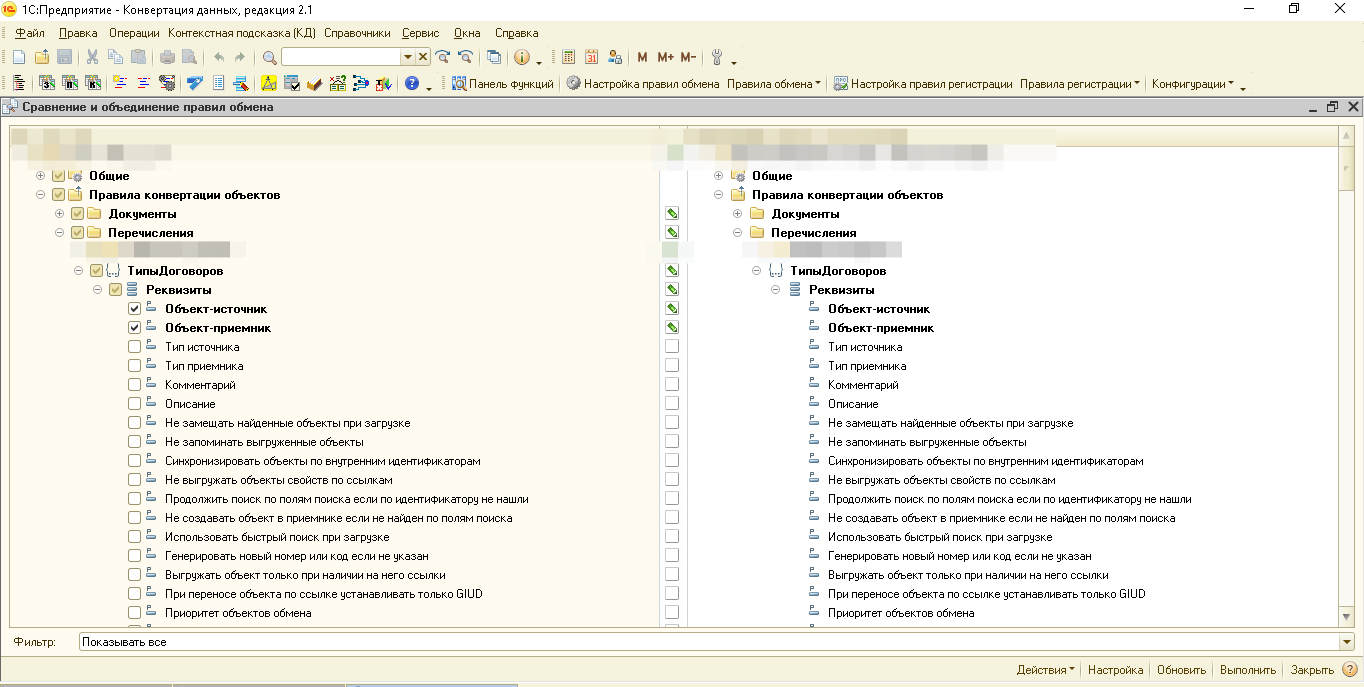Open the Правила обмена dropdown
This screenshot has height=687, width=1364.
coord(774,84)
